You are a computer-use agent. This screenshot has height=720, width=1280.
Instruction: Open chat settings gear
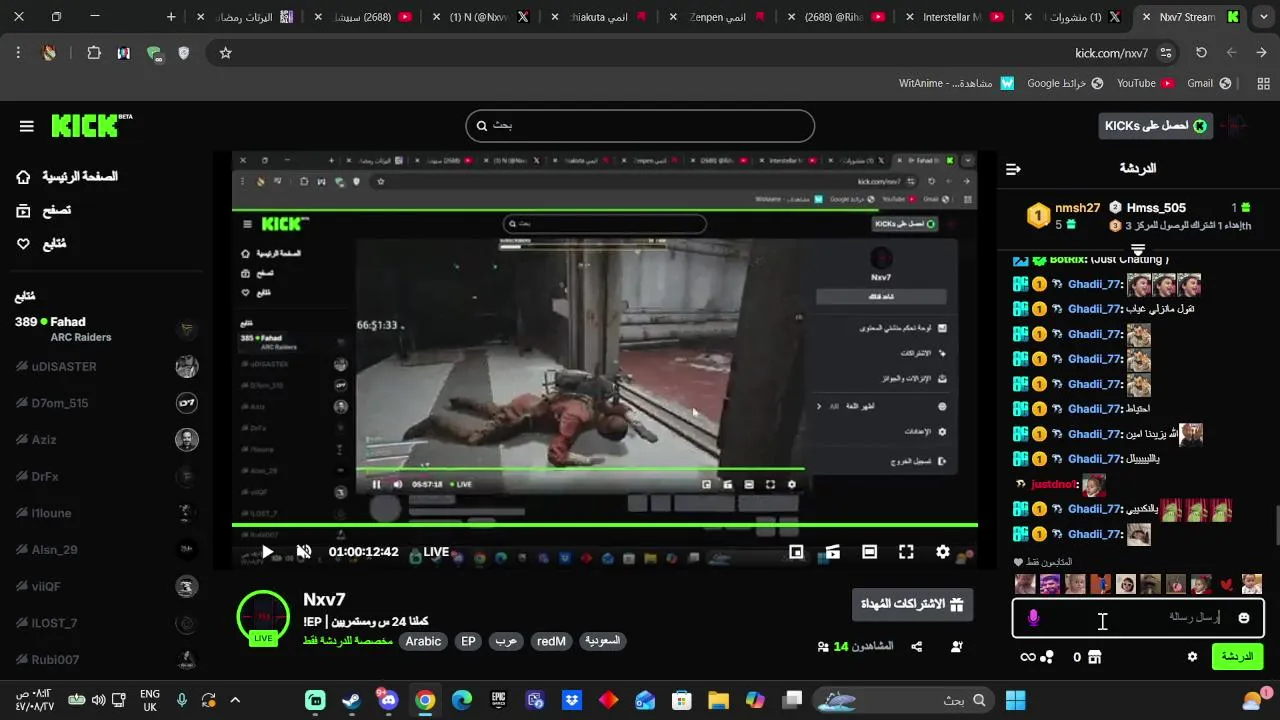[x=1192, y=657]
